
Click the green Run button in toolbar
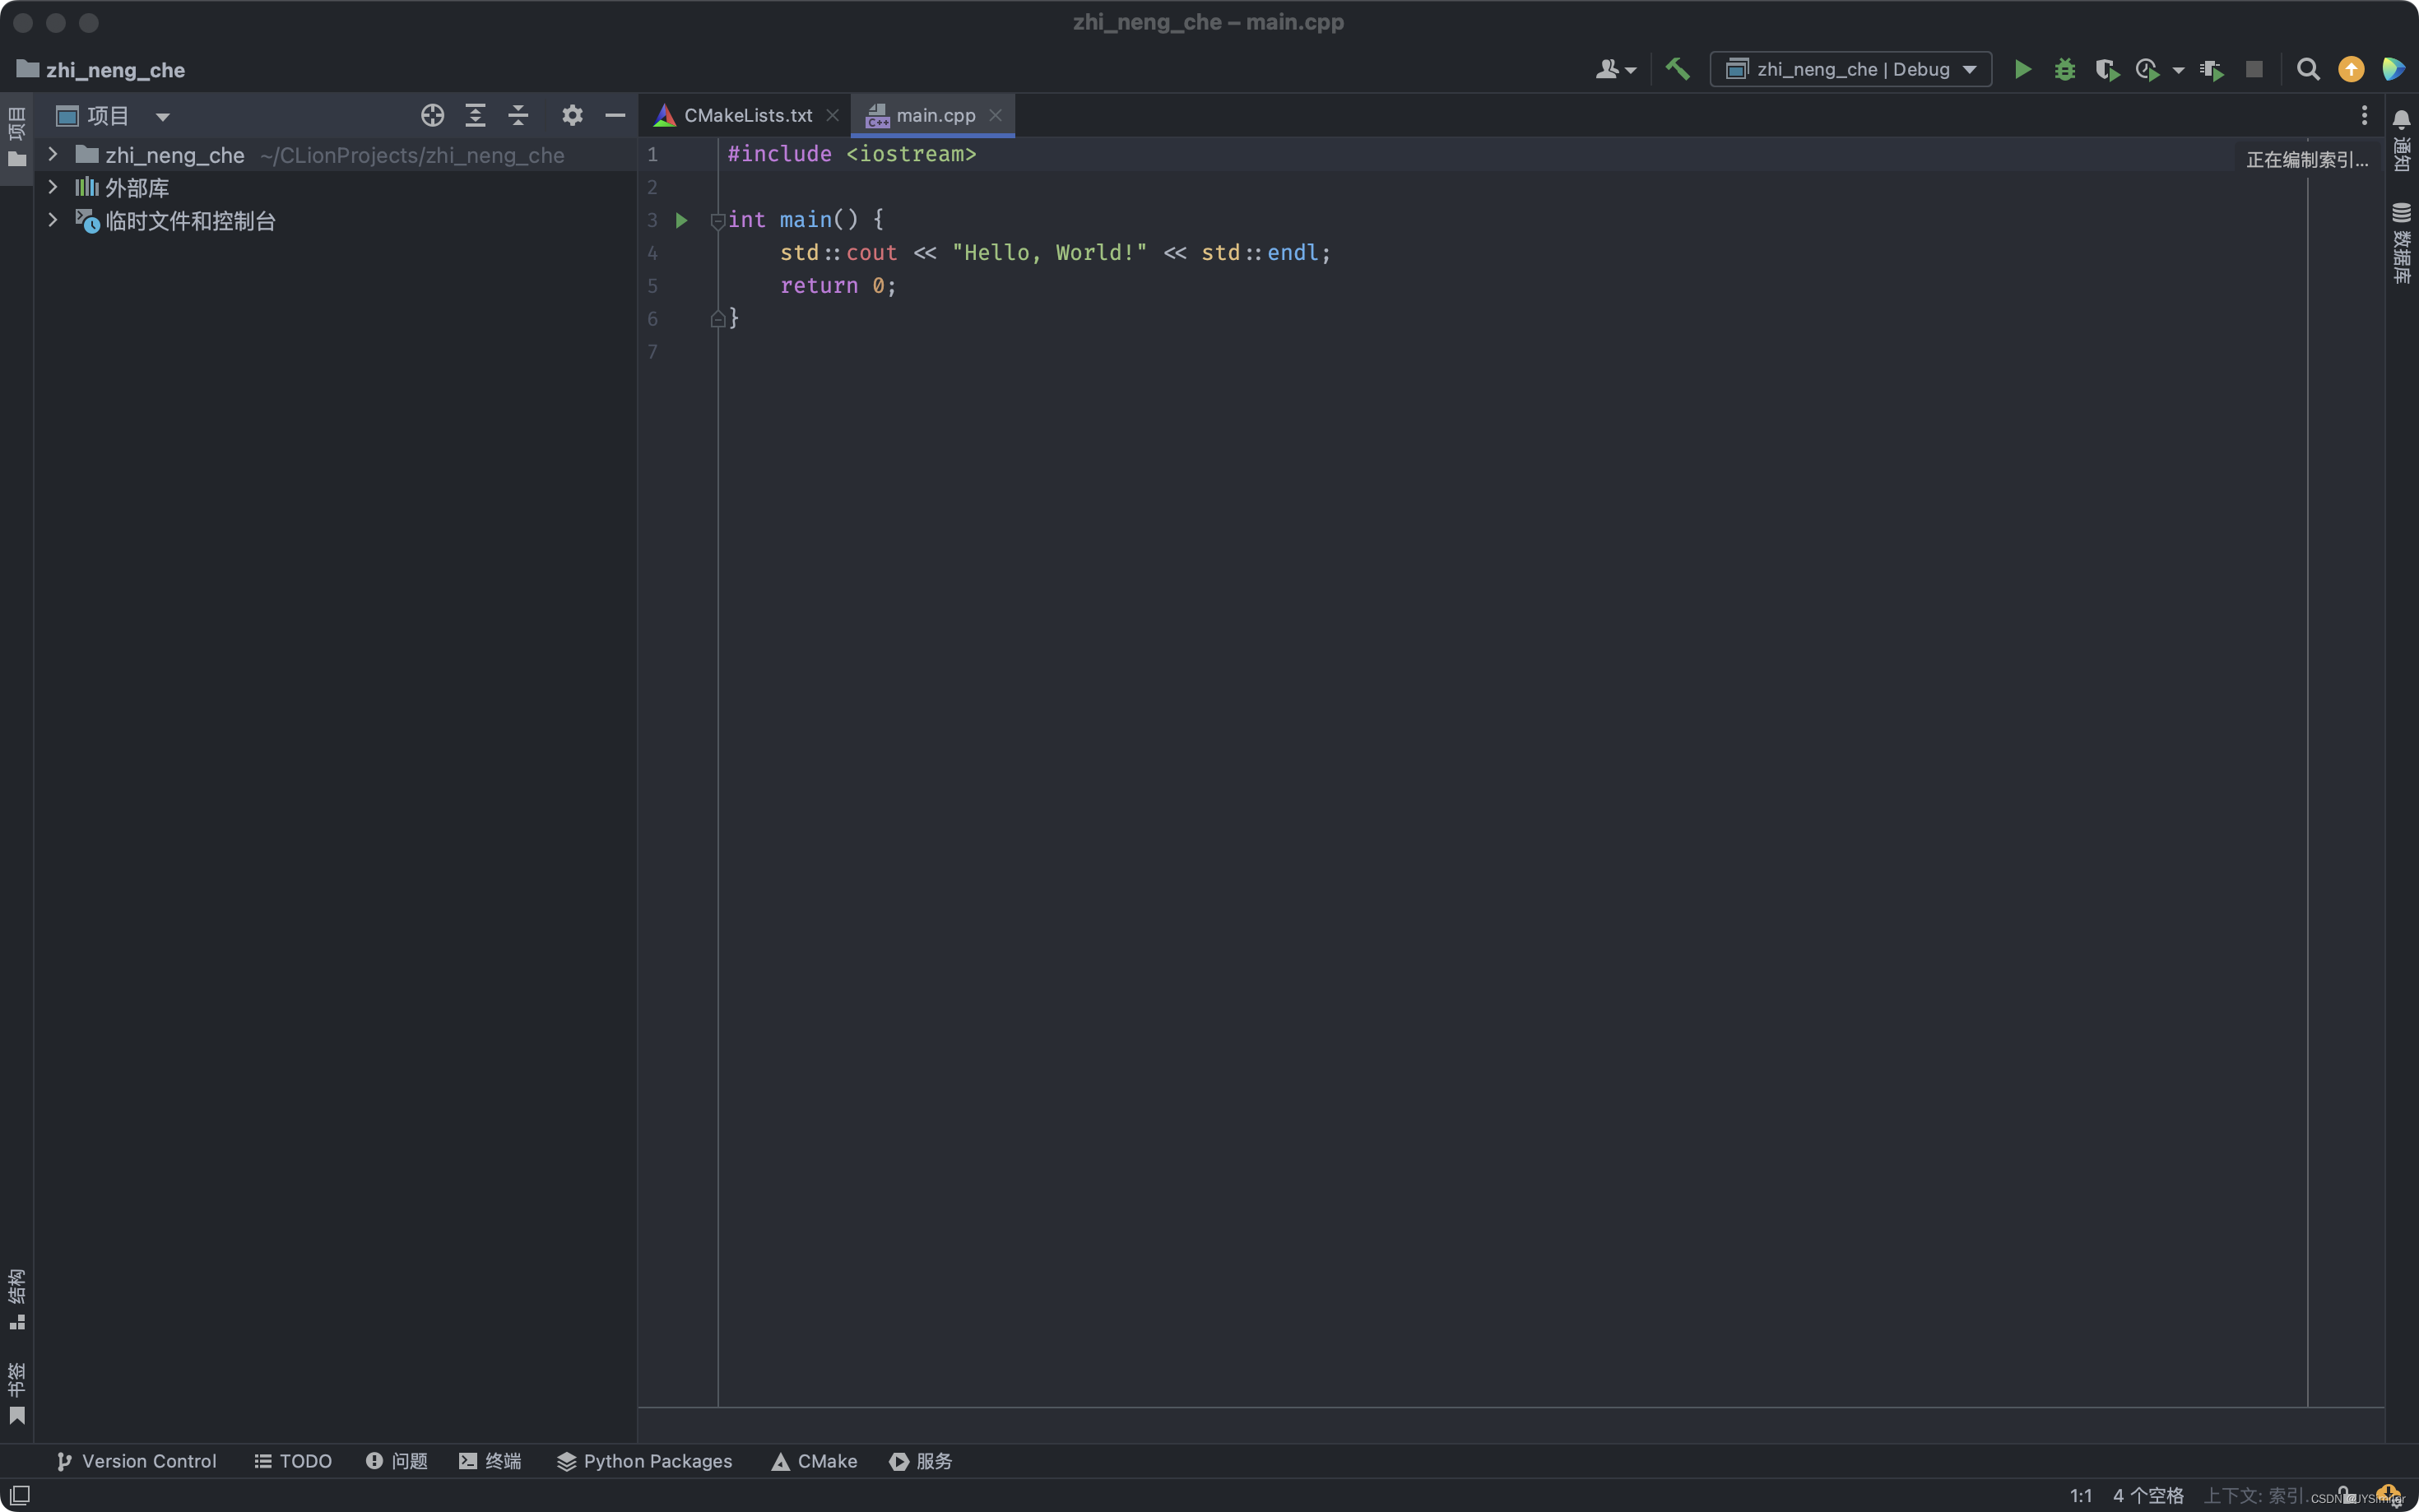(2022, 69)
